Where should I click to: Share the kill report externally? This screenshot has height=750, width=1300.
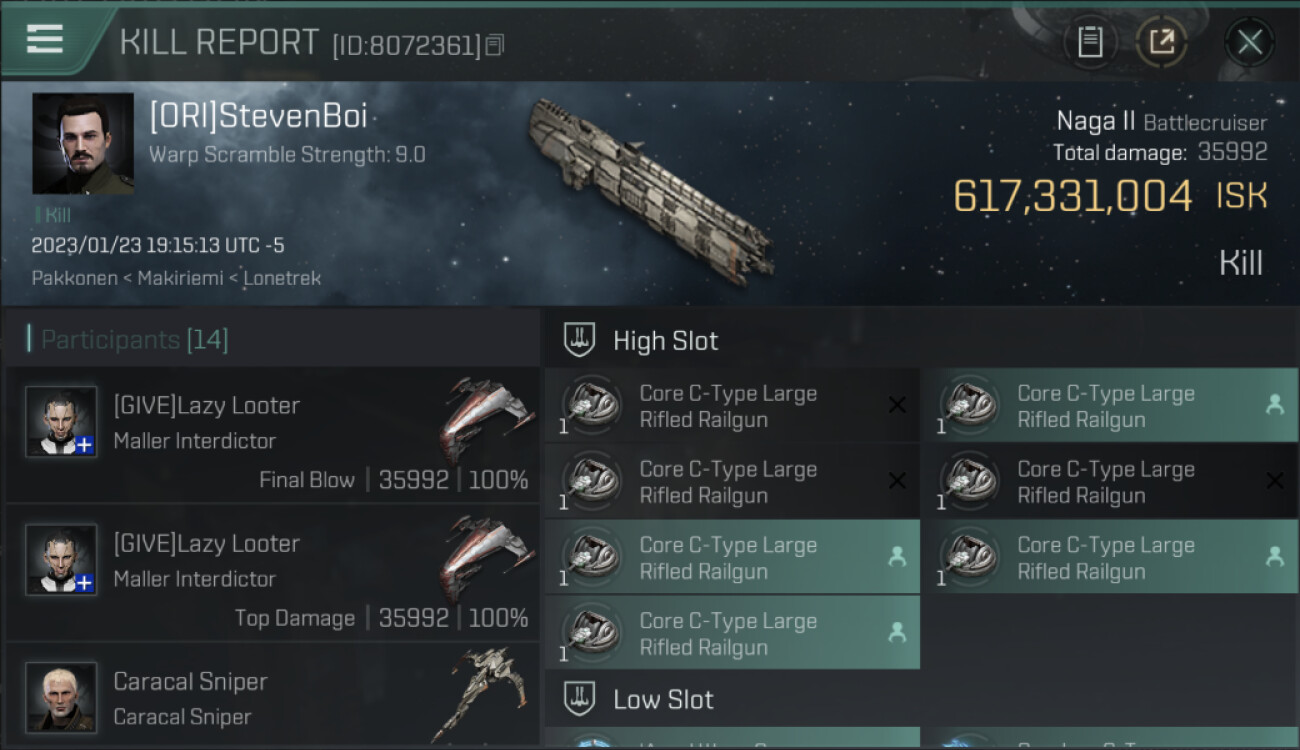click(1161, 42)
